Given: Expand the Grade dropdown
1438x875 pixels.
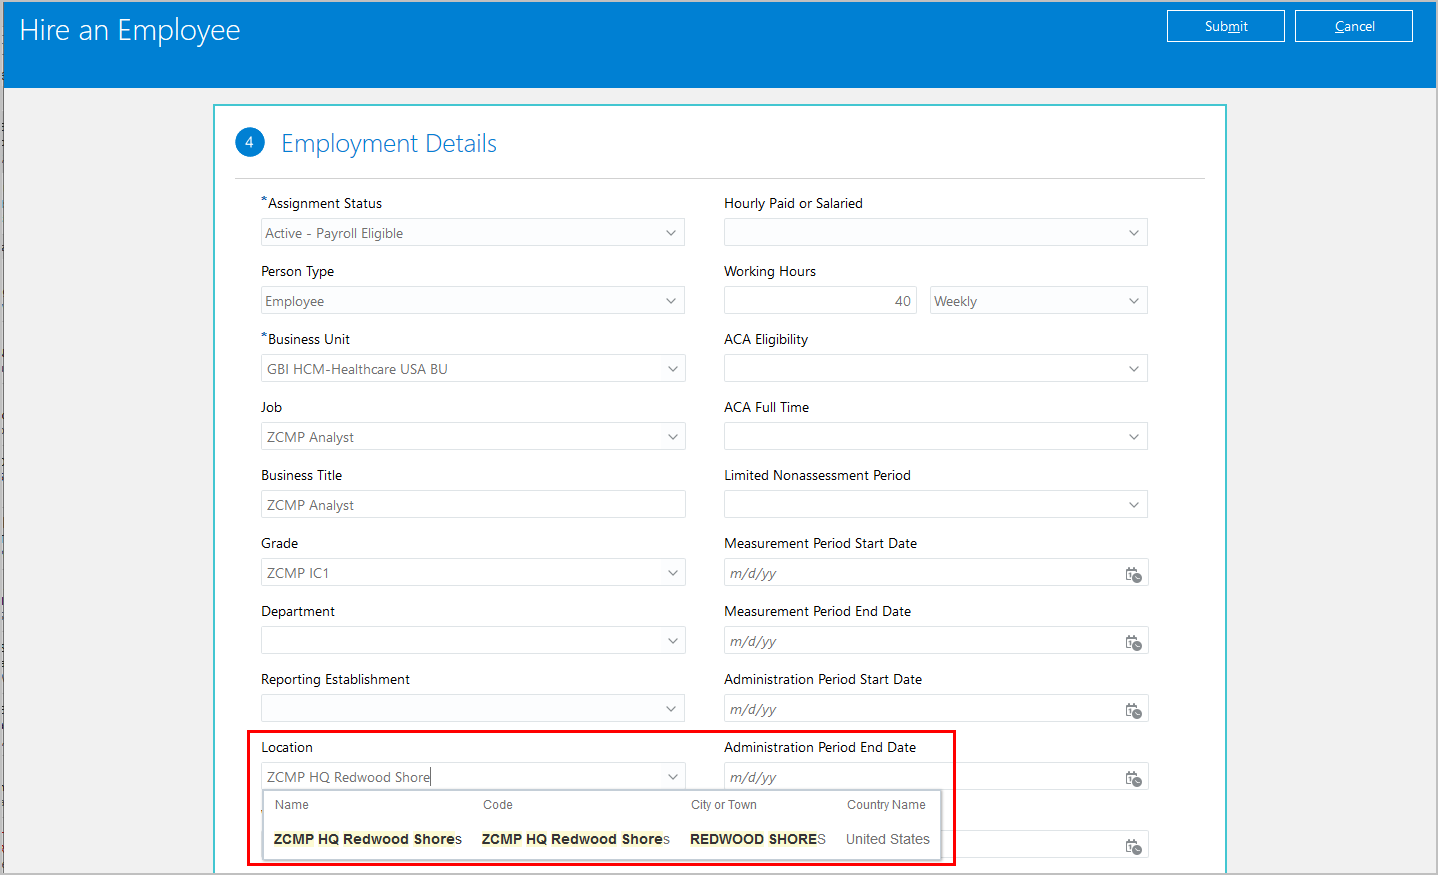Looking at the screenshot, I should [x=672, y=573].
